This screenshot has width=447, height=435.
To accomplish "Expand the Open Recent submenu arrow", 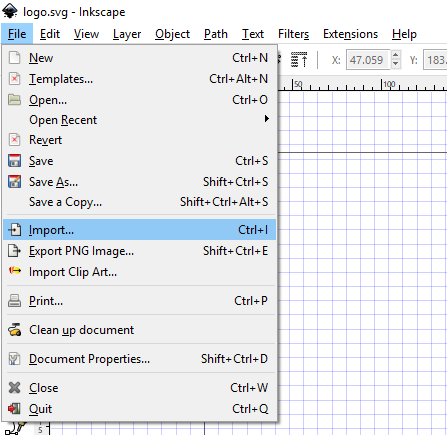I will pos(266,119).
